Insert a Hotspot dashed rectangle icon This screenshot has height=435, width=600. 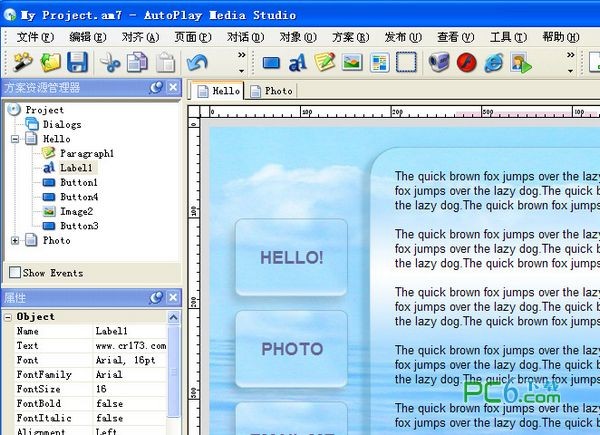point(406,62)
